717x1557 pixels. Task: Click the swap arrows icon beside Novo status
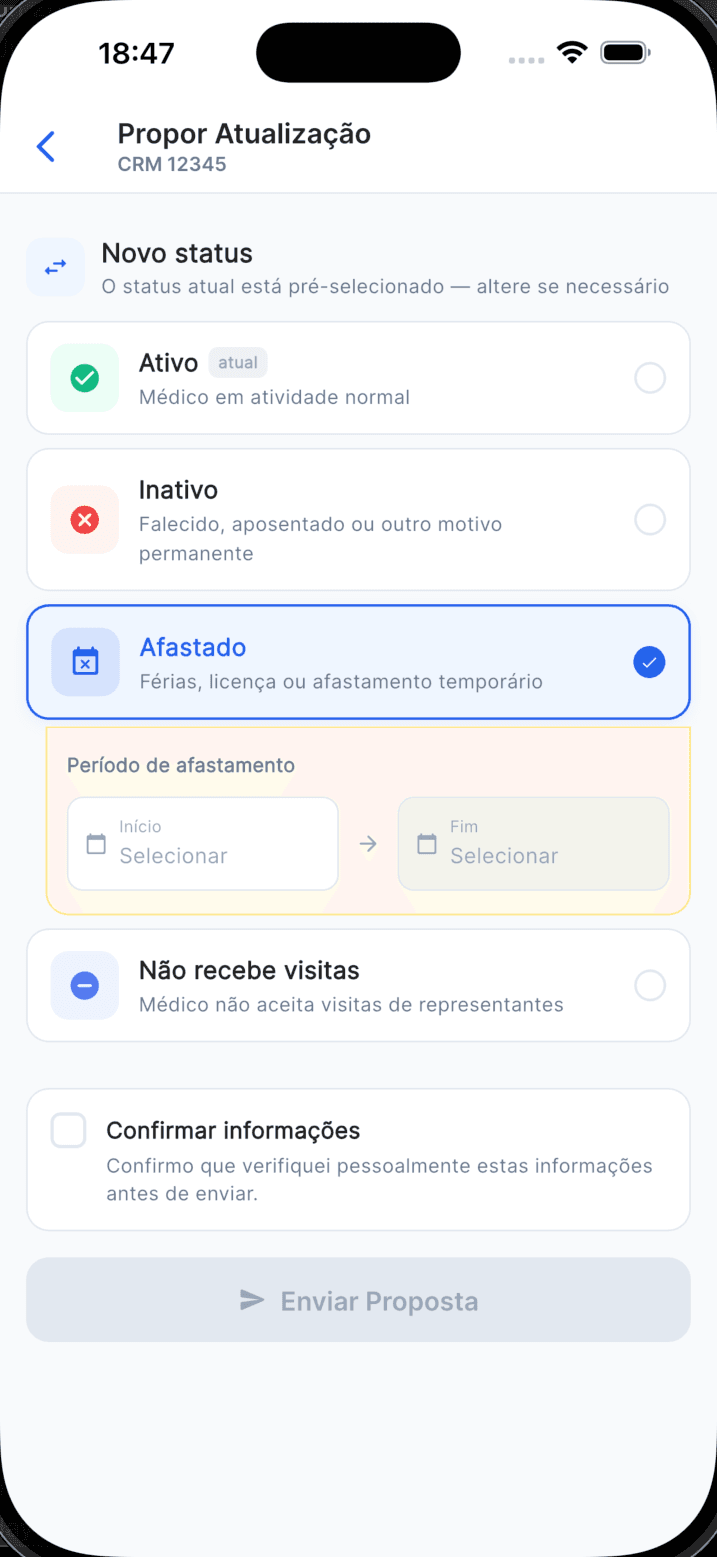tap(55, 267)
